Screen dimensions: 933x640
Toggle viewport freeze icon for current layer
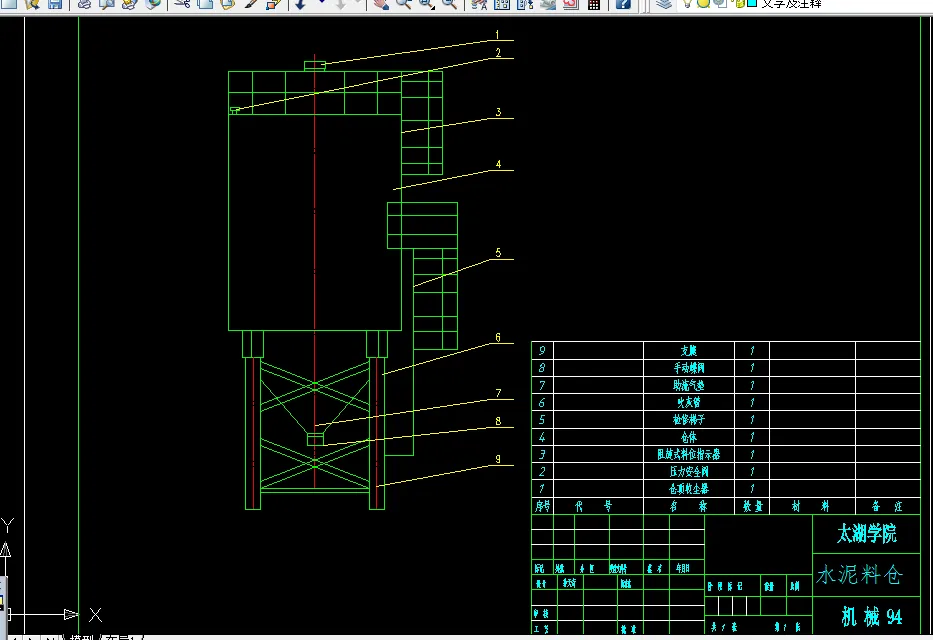[719, 3]
